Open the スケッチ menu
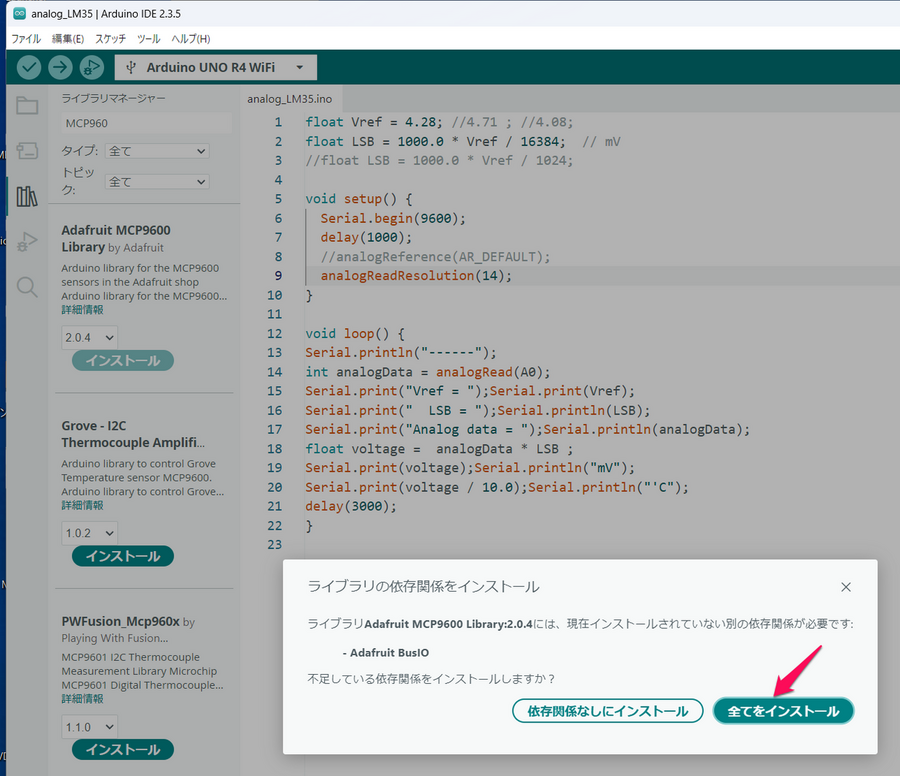Viewport: 900px width, 776px height. 110,39
